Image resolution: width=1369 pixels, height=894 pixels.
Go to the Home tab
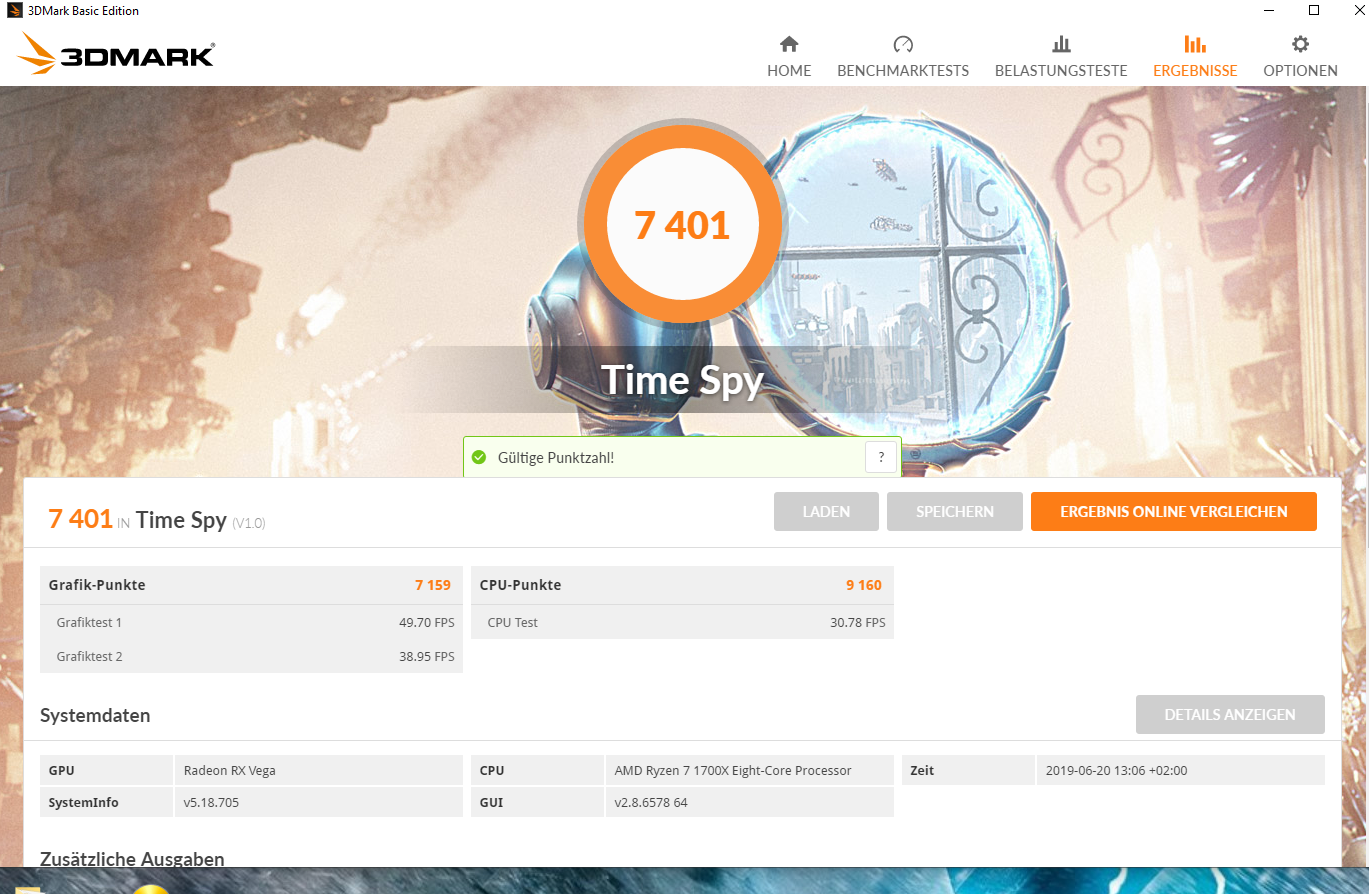coord(789,57)
